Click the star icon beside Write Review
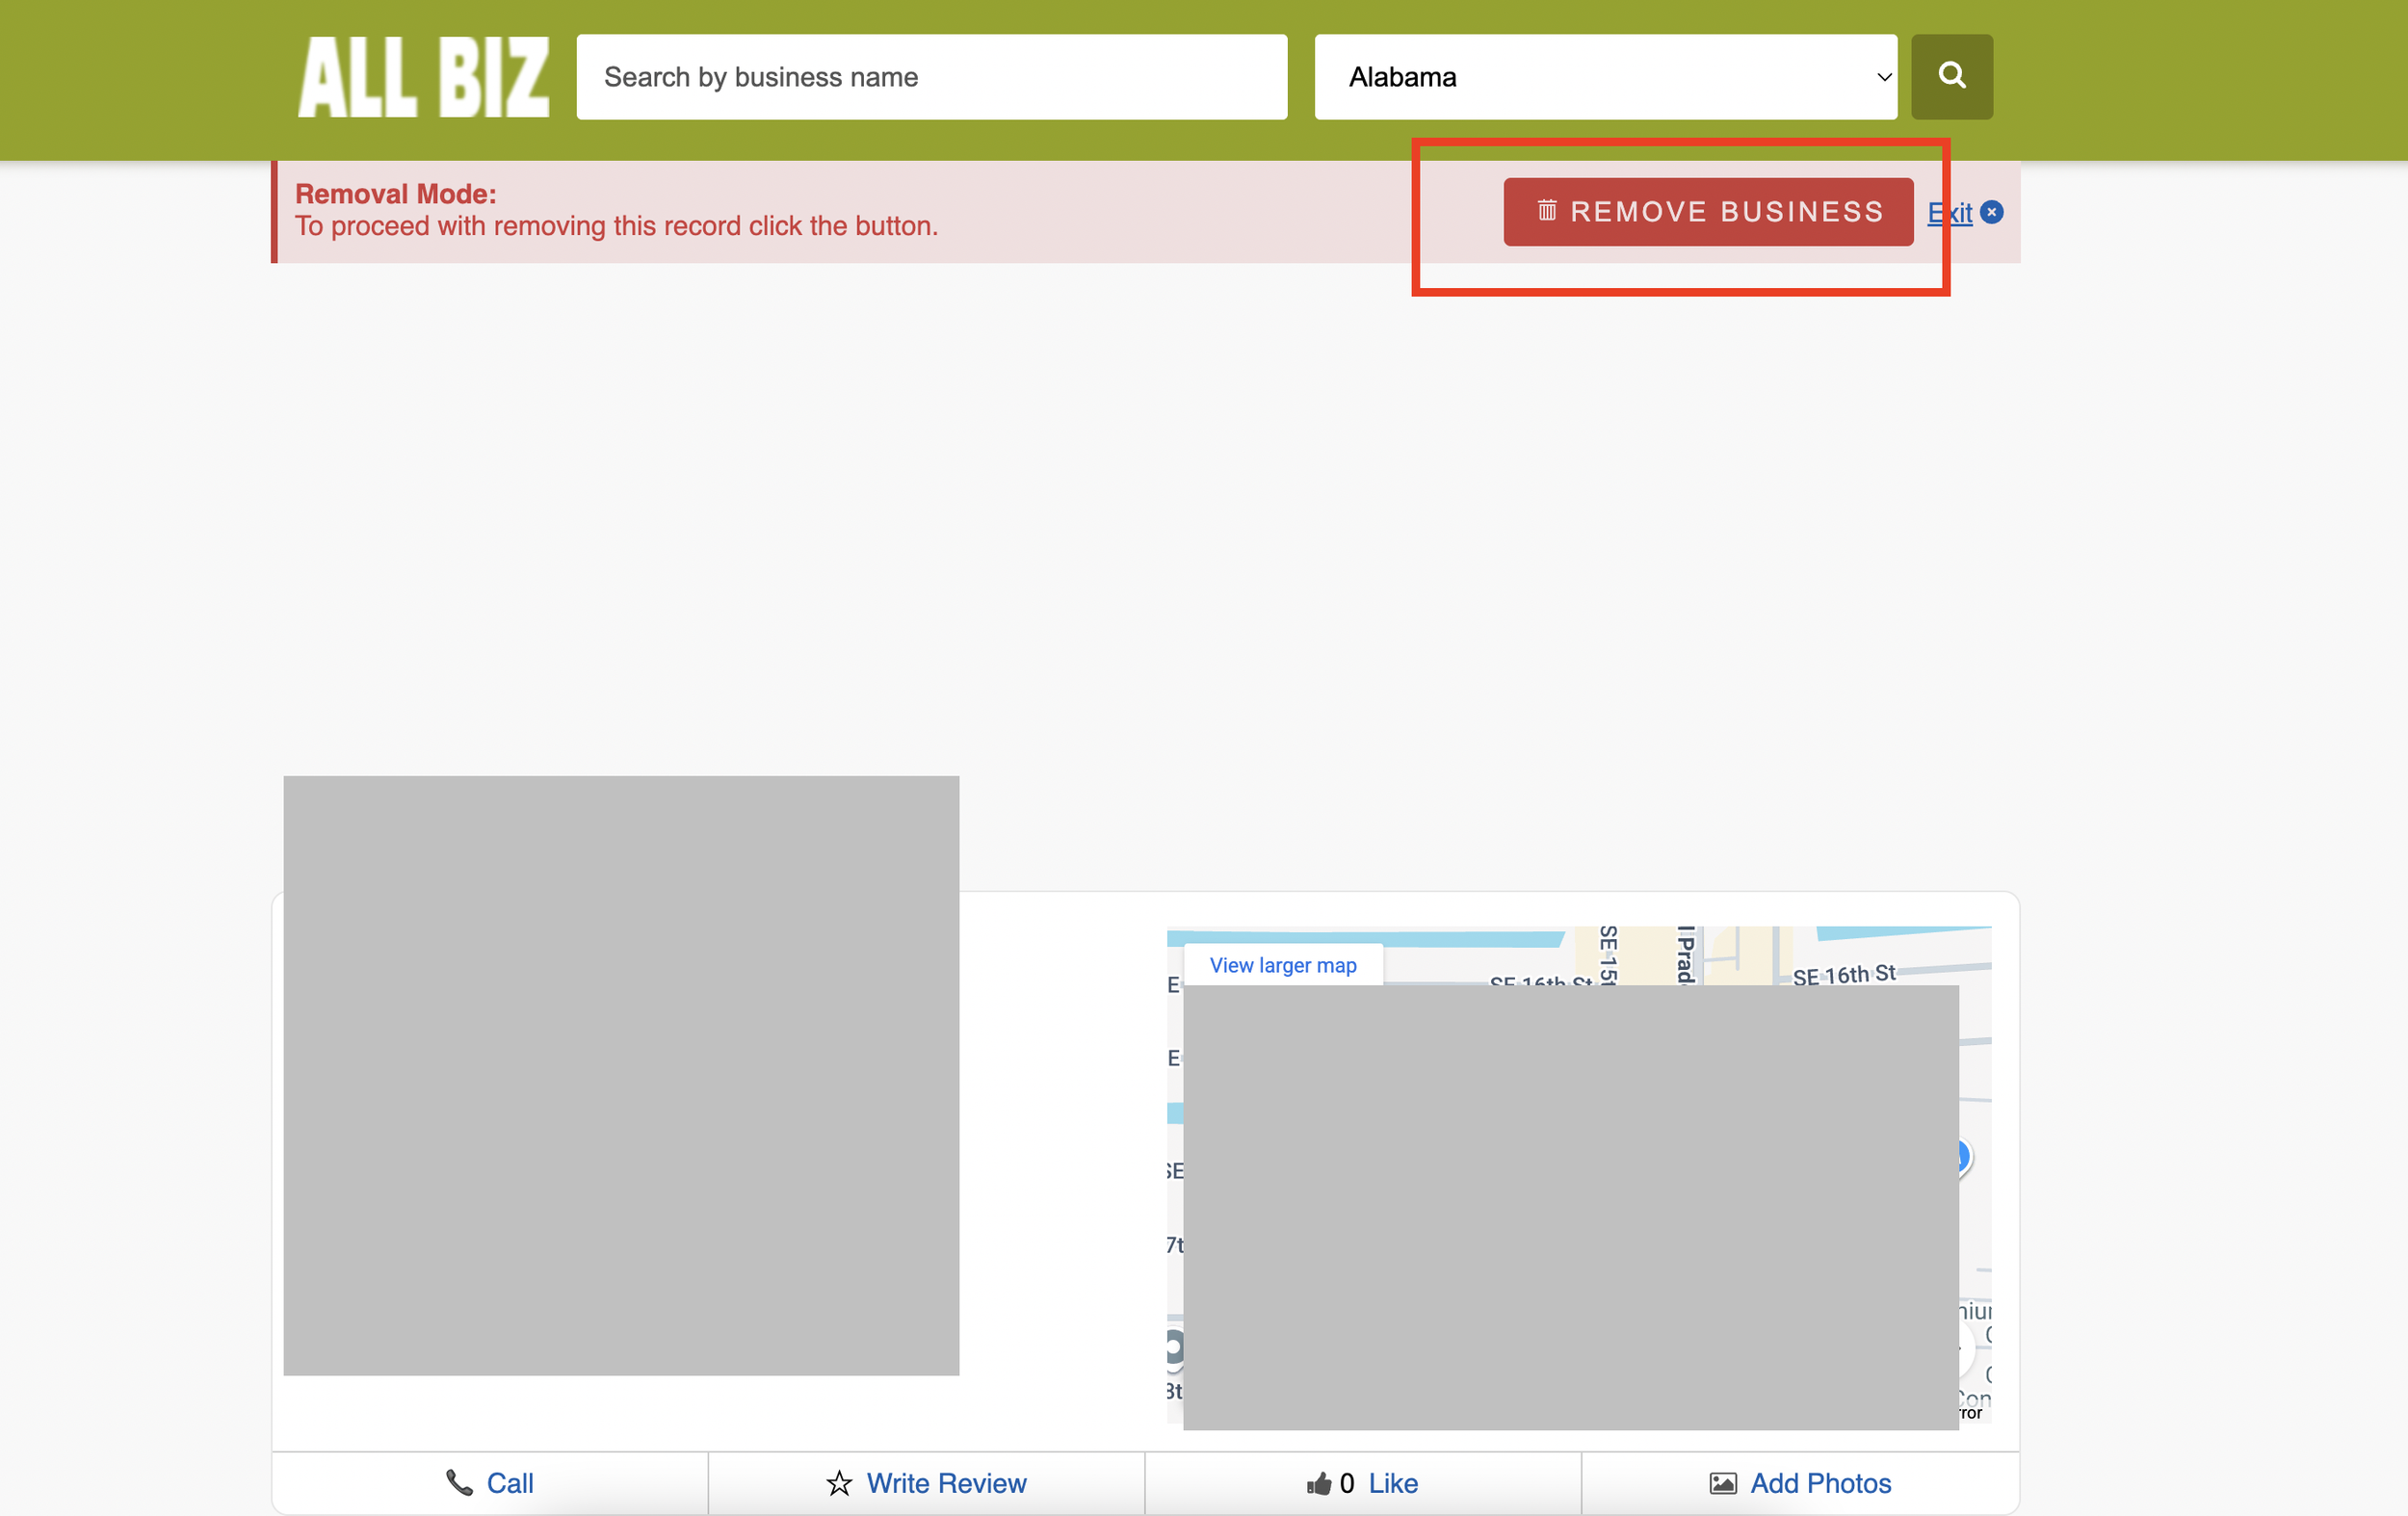Image resolution: width=2408 pixels, height=1516 pixels. pyautogui.click(x=839, y=1483)
